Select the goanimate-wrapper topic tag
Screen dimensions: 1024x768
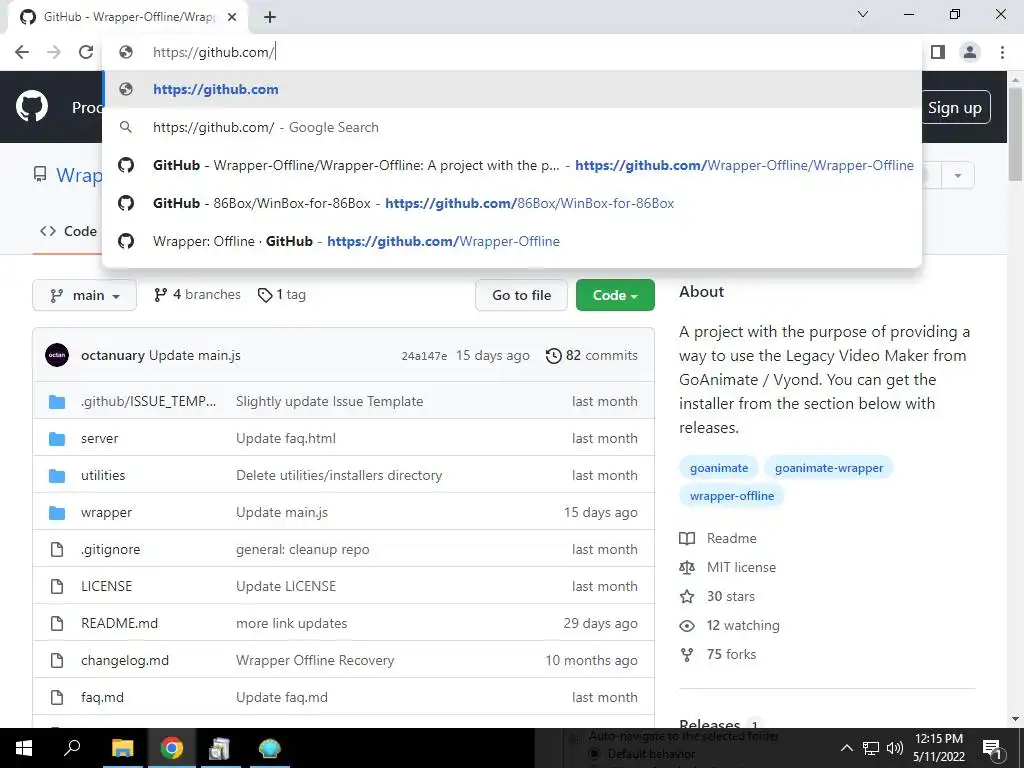click(828, 468)
